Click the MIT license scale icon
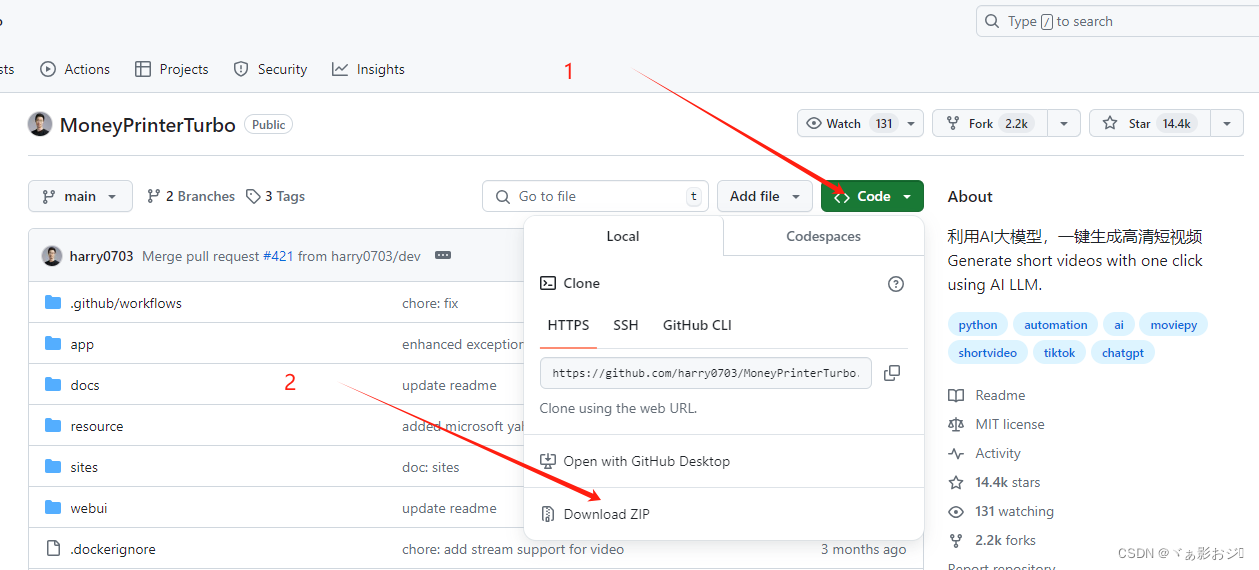This screenshot has height=570, width=1259. click(956, 424)
